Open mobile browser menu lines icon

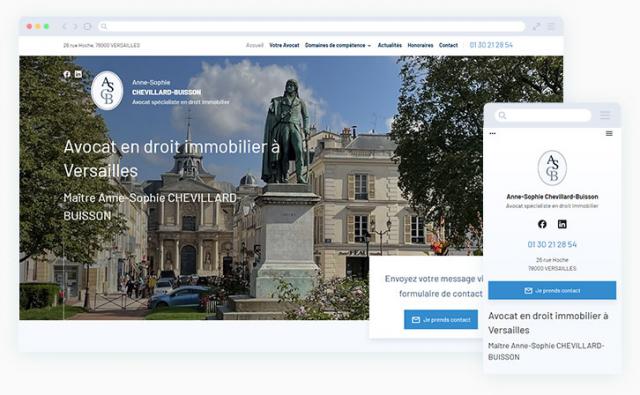click(605, 115)
